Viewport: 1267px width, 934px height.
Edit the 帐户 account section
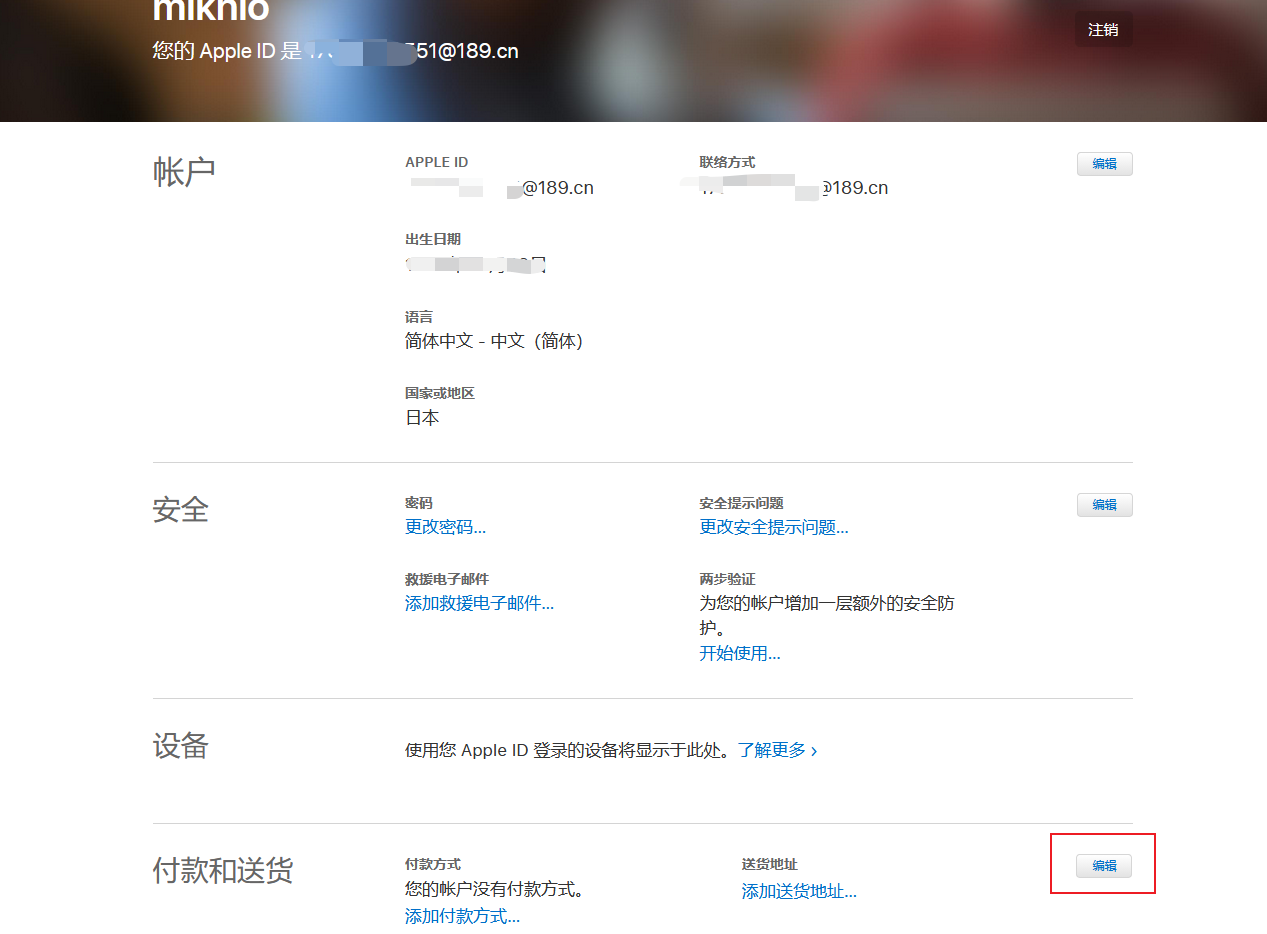coord(1104,164)
